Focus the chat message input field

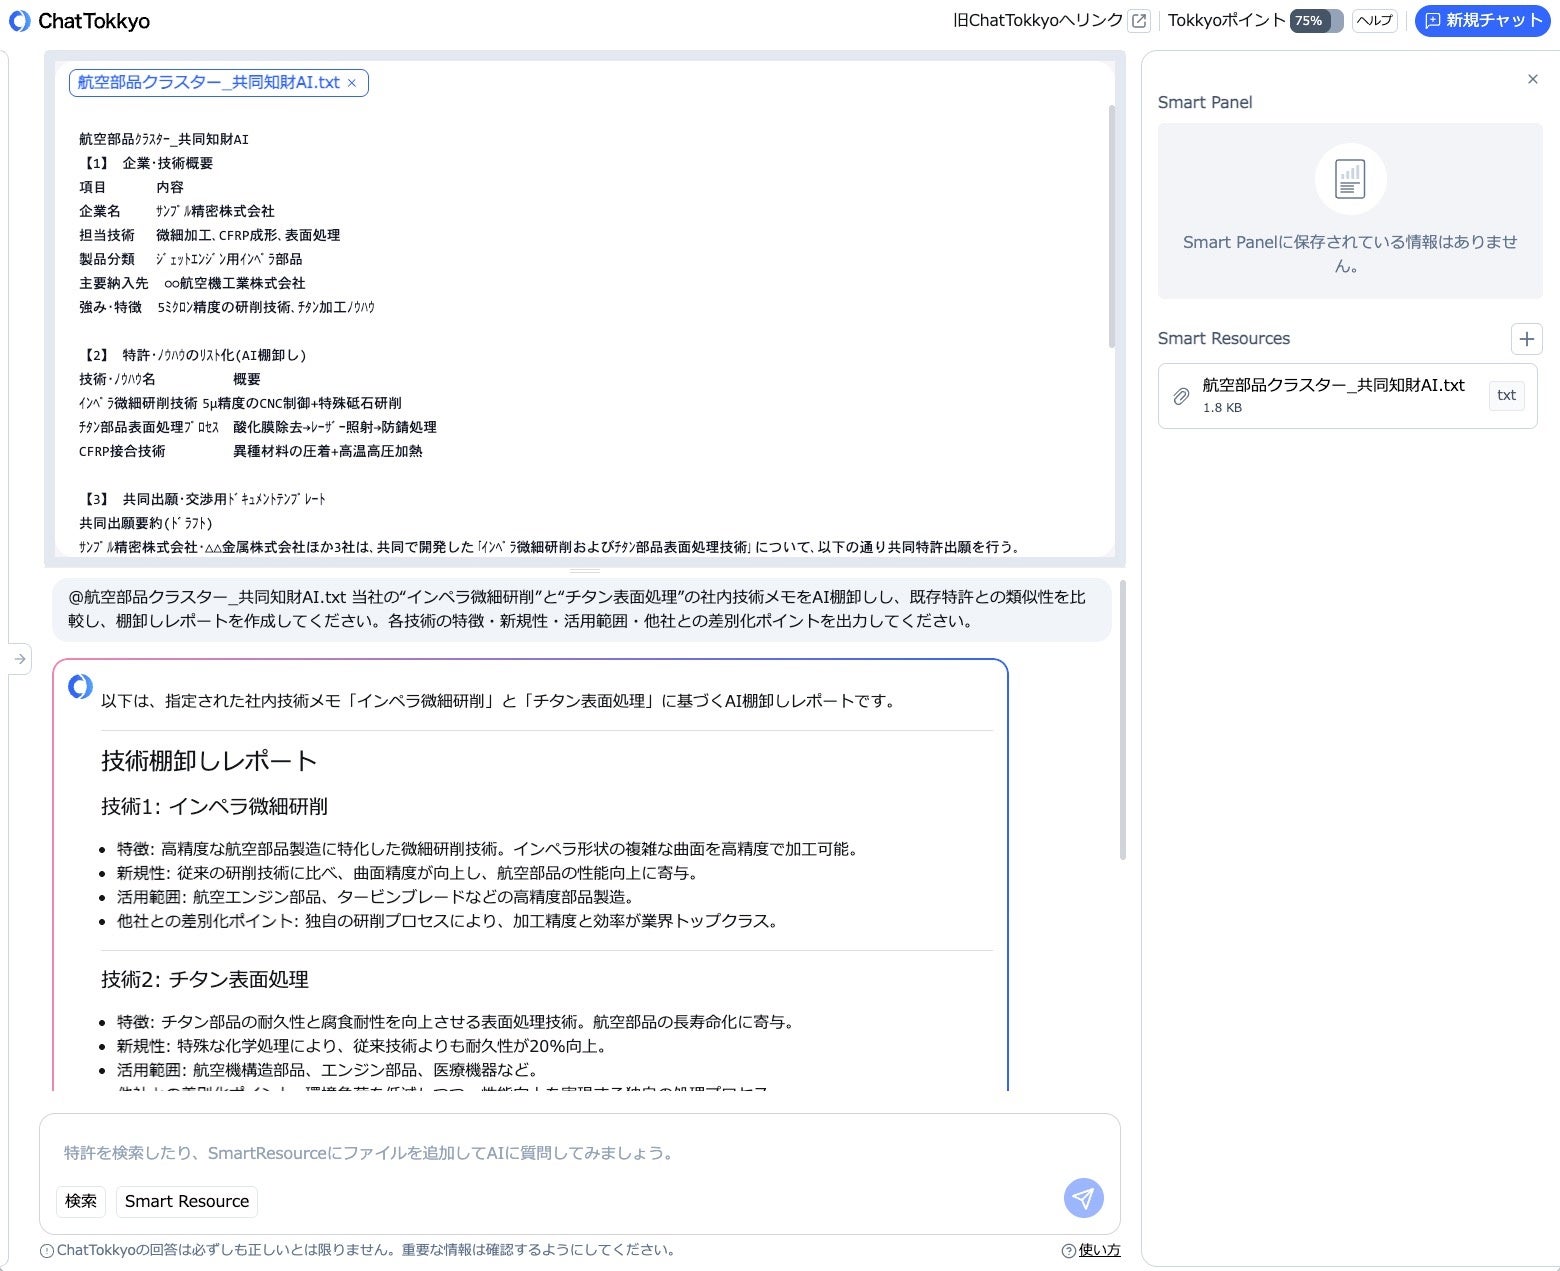pos(580,1153)
